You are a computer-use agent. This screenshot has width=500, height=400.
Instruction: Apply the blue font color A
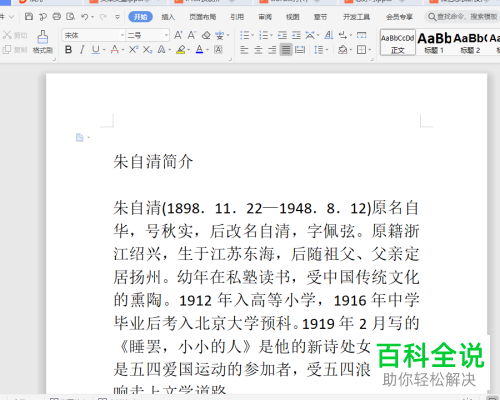coord(199,50)
